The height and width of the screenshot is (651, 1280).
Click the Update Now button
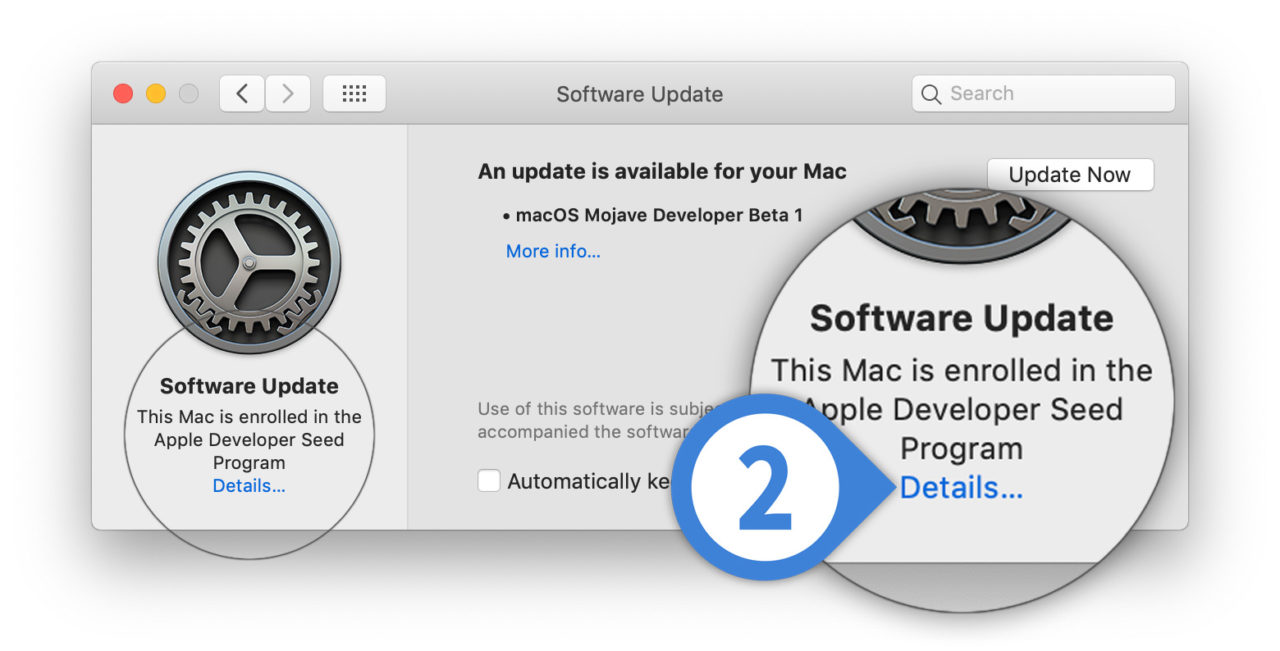point(1070,174)
